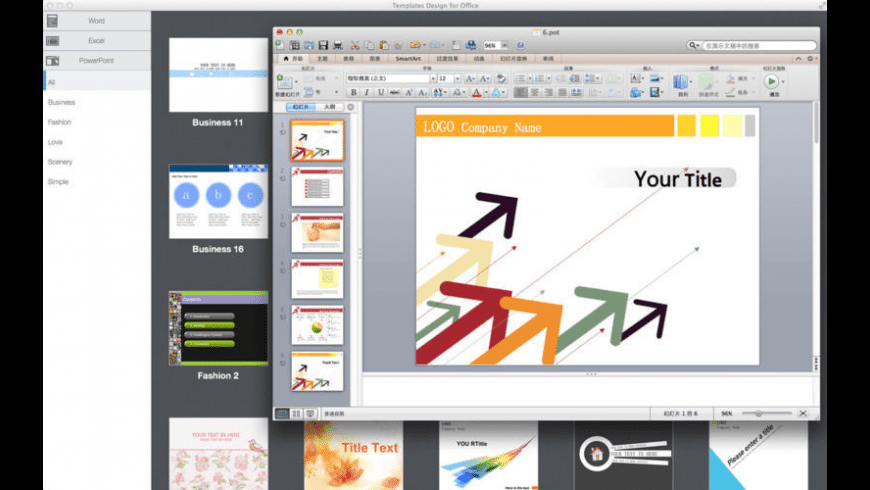Align text left in the paragraph group
The width and height of the screenshot is (870, 490).
520,93
